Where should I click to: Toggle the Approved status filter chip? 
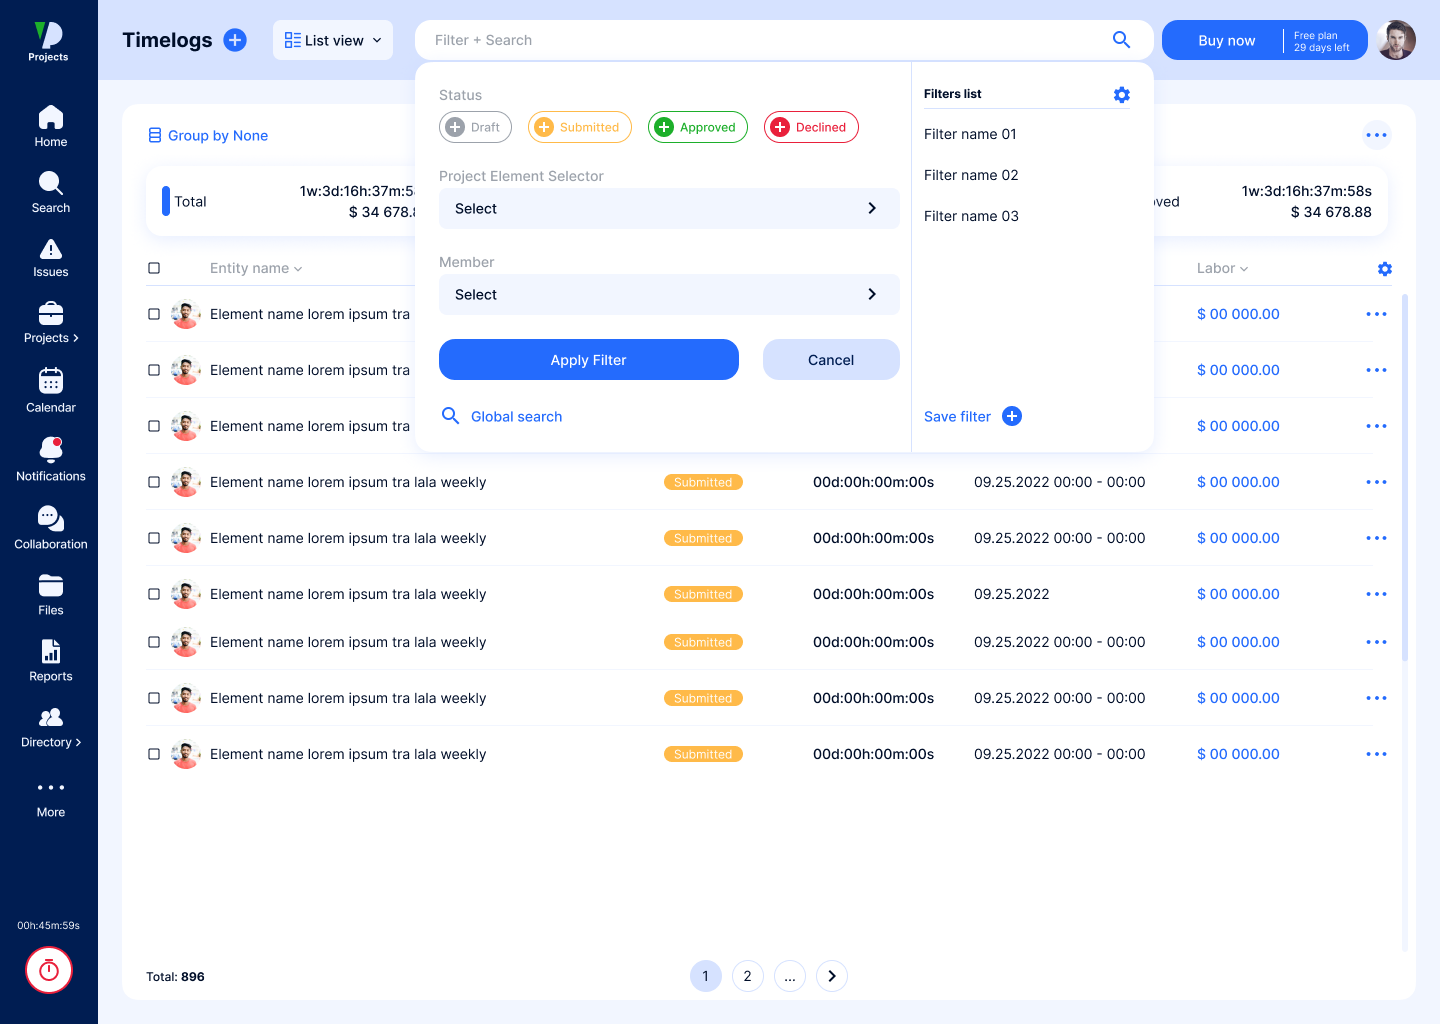(697, 127)
